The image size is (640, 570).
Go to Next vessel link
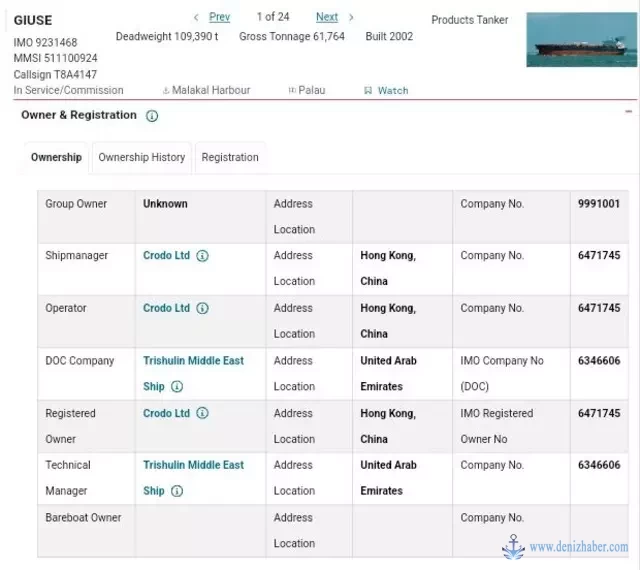click(327, 17)
